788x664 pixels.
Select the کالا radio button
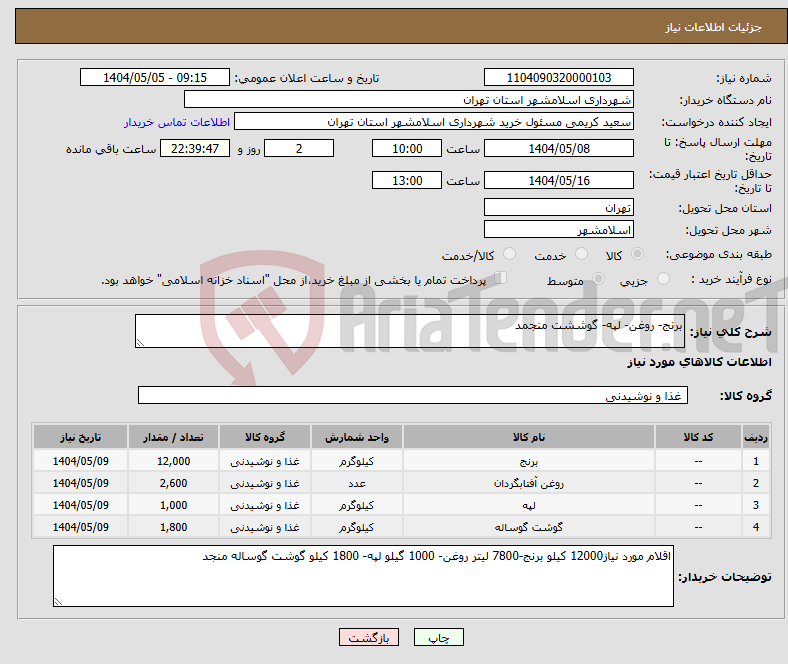(637, 254)
